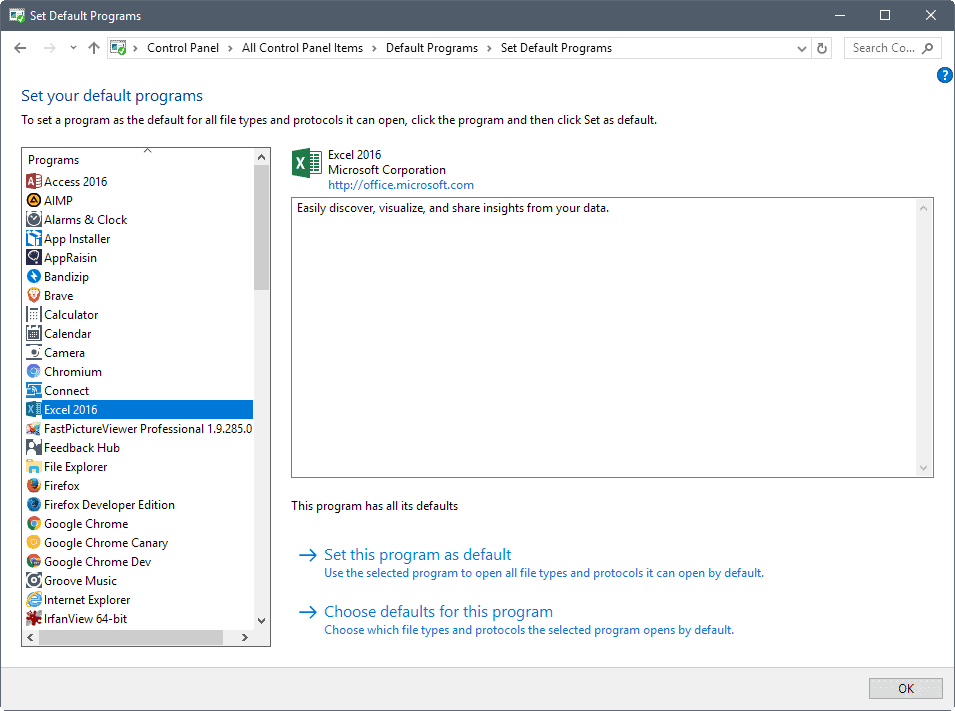
Task: Pick the Brave browser icon
Action: pos(34,295)
